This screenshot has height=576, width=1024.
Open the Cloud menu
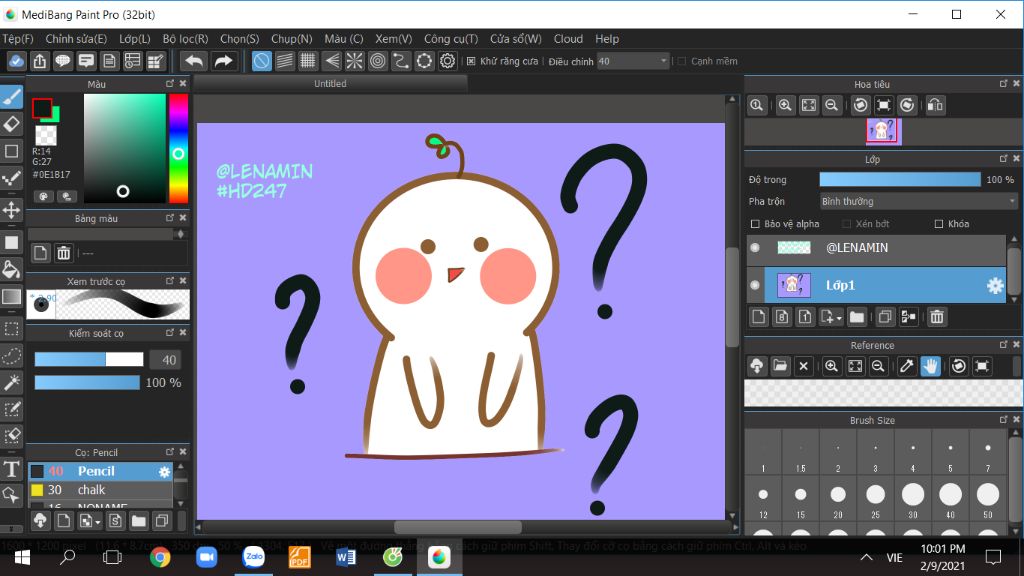(568, 39)
